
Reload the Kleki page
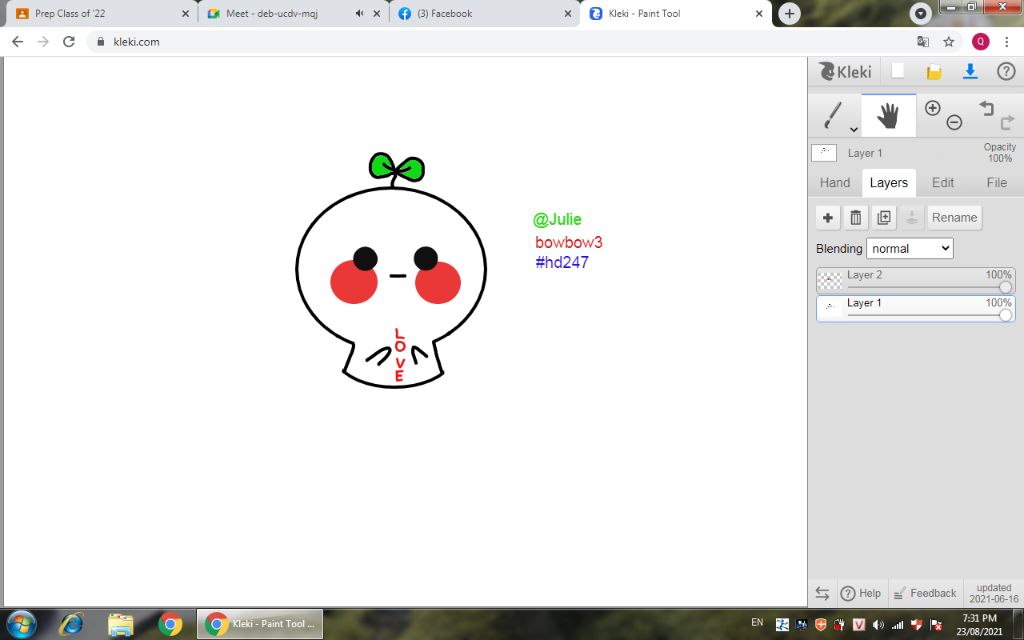[69, 42]
